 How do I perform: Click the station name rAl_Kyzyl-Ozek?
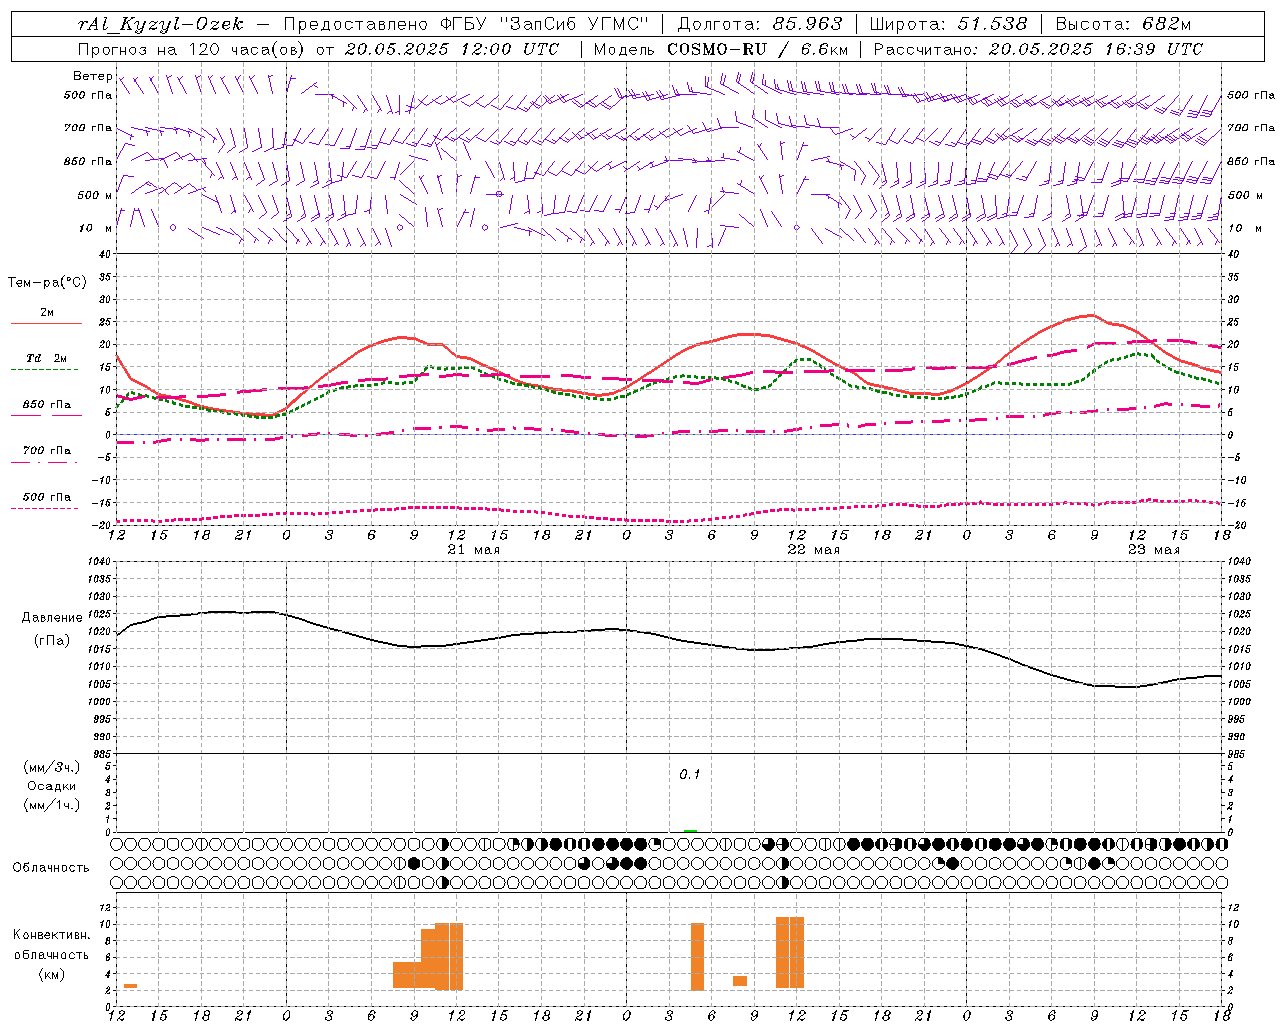click(160, 24)
